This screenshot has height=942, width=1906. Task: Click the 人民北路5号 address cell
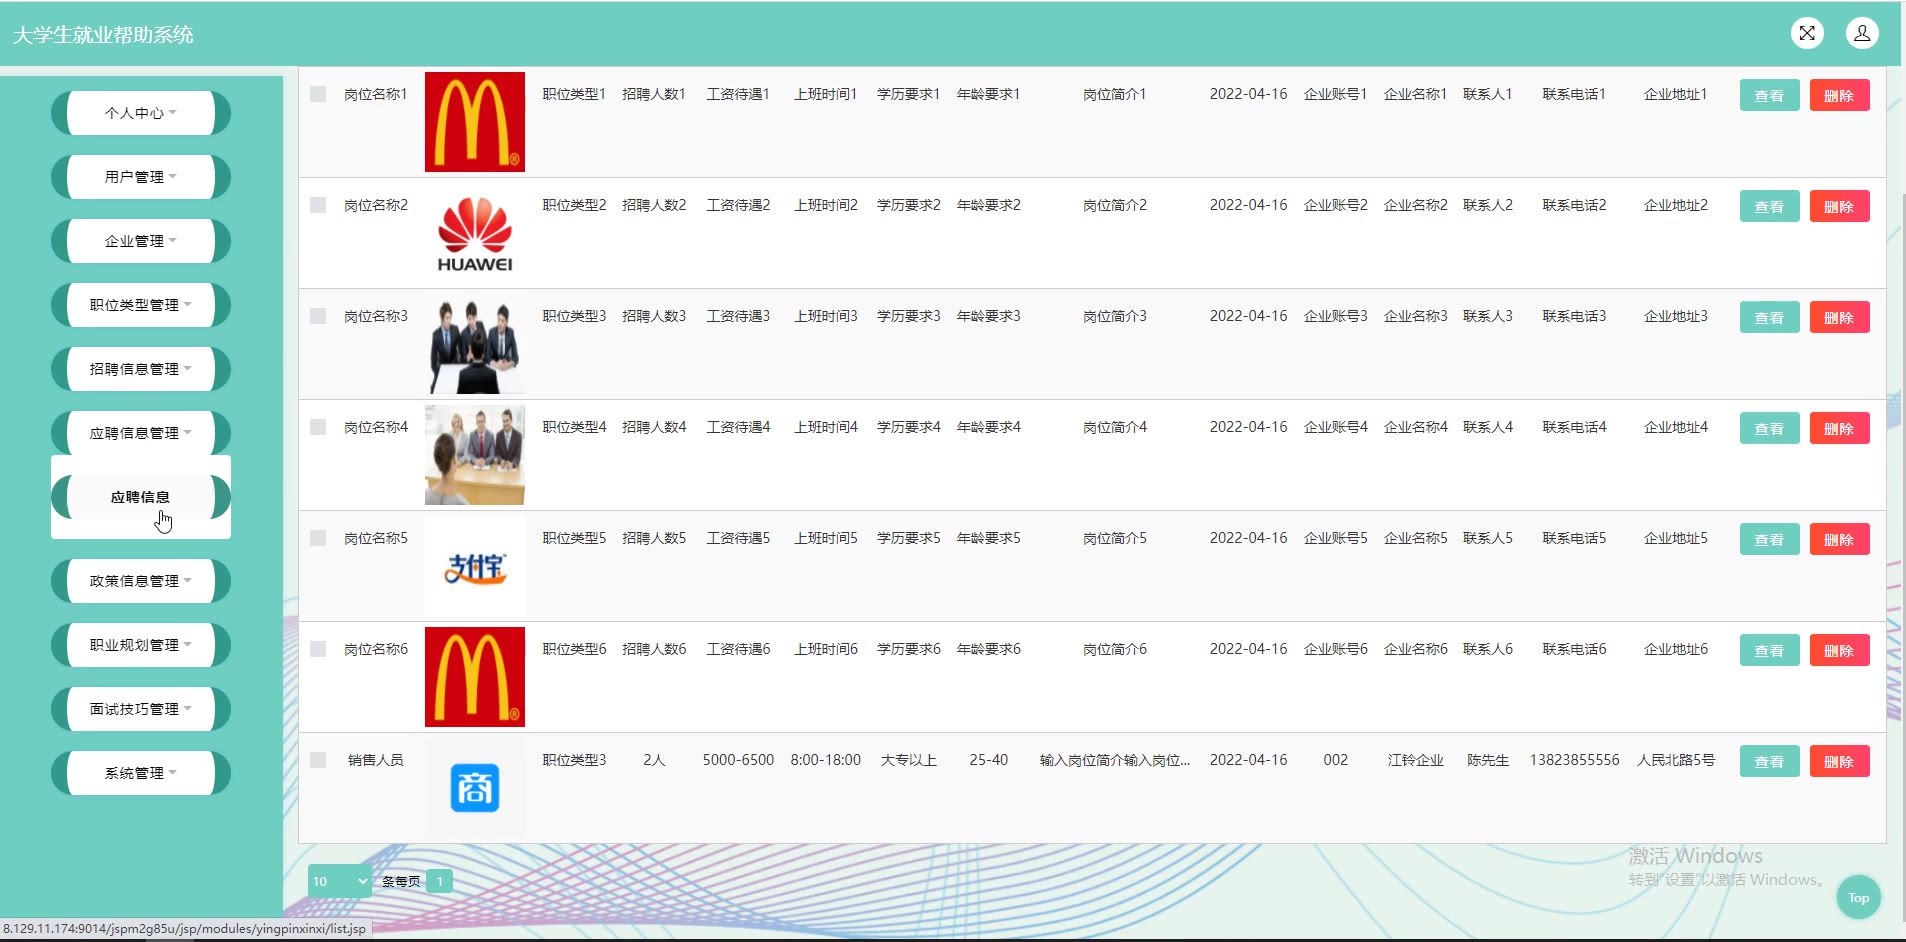1676,760
